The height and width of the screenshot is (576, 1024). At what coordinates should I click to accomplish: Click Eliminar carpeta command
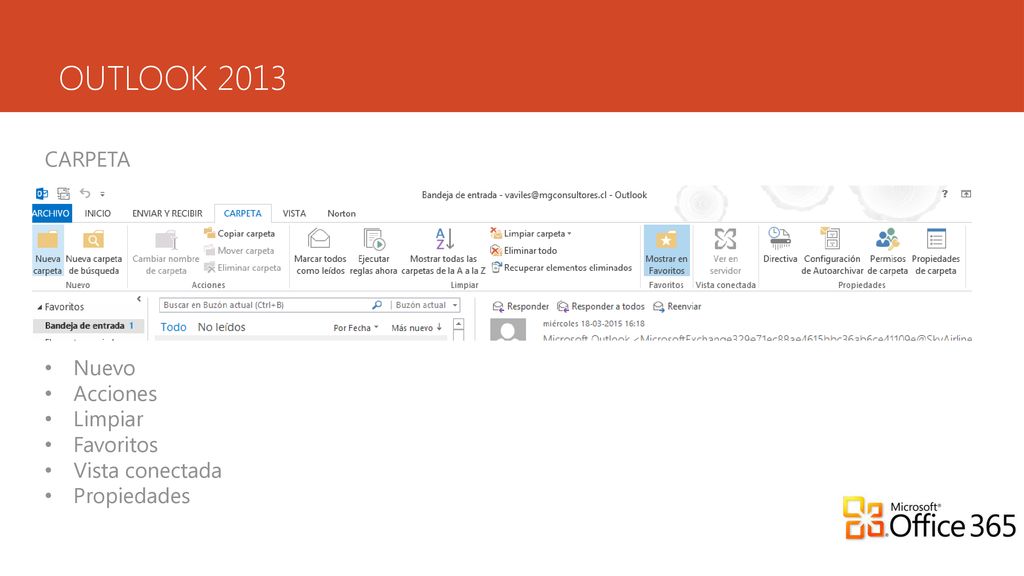point(242,268)
